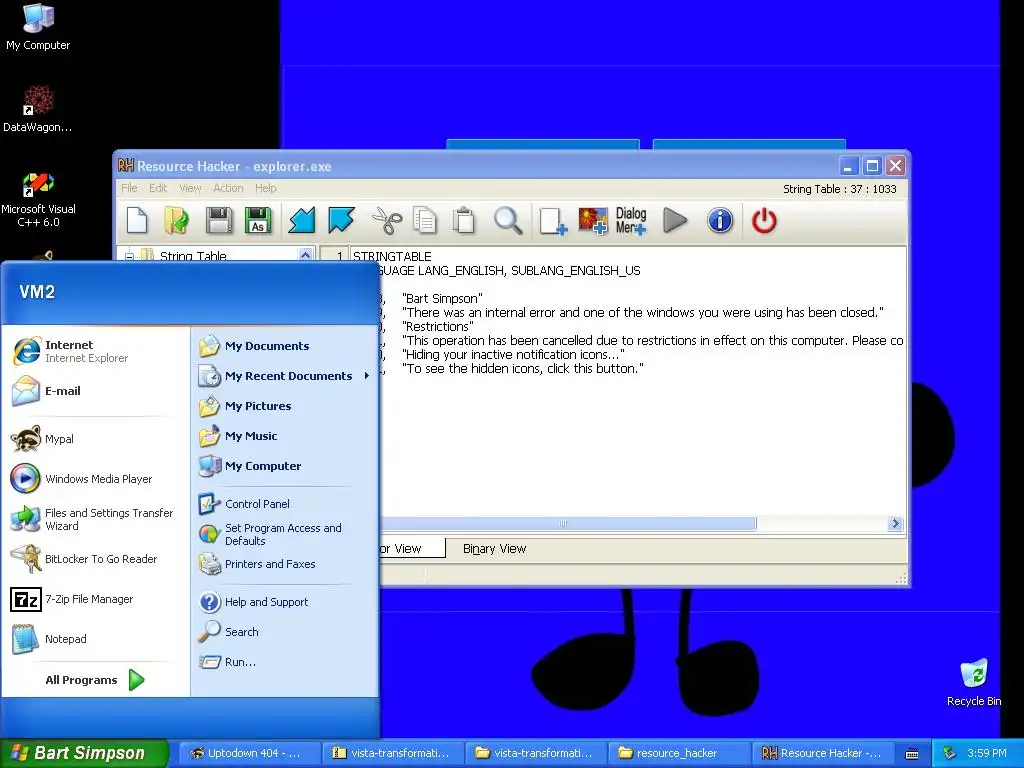Select the Recycle Bin on the desktop
Screen dimensions: 1024x768
tap(974, 682)
